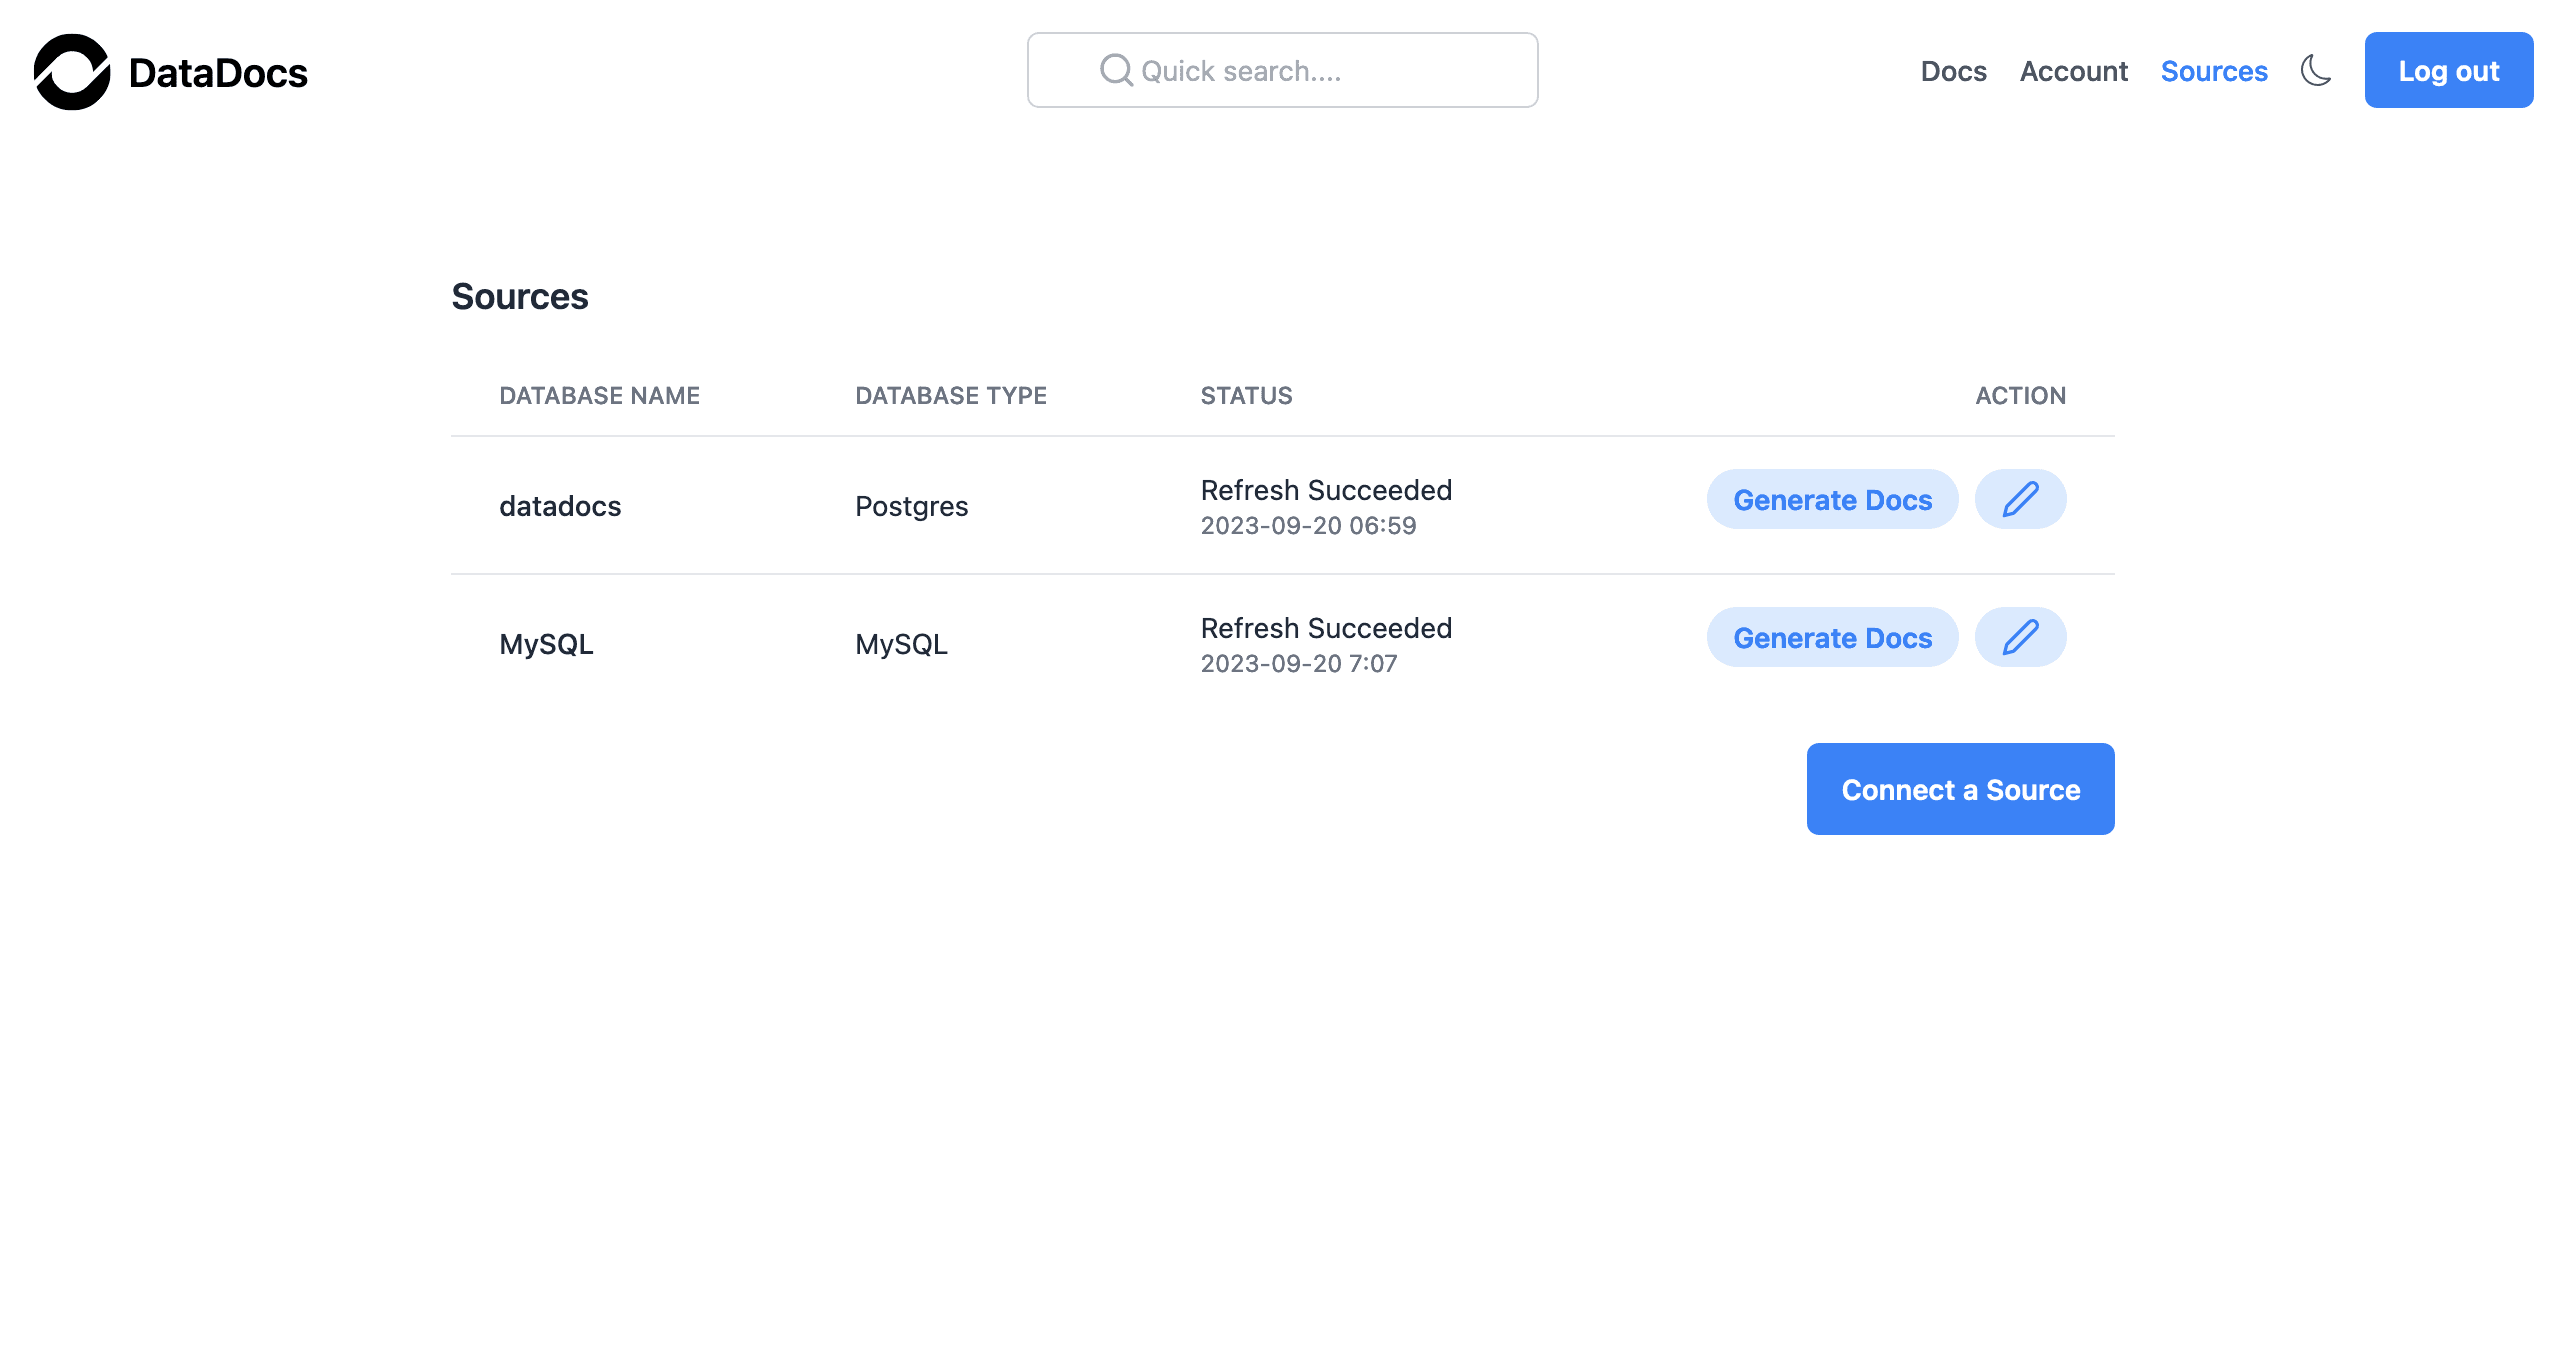Generate Docs for the datadocs source
Viewport: 2566px width, 1370px height.
[1832, 499]
